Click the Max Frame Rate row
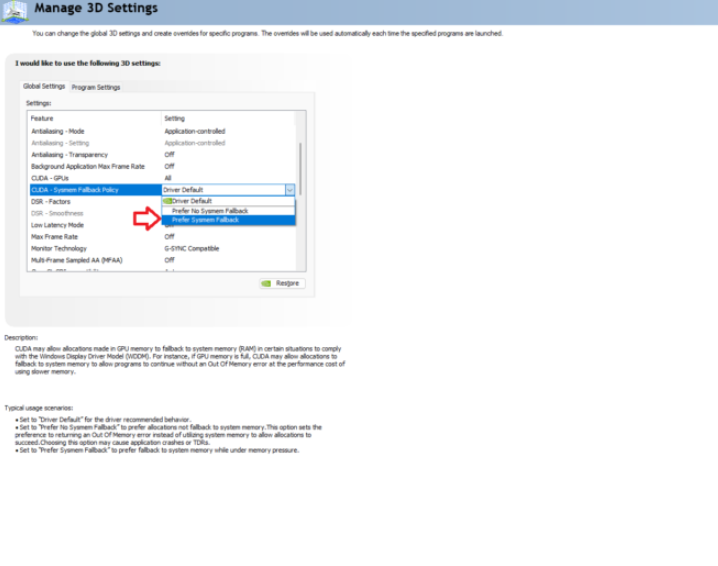The image size is (718, 566). click(x=54, y=237)
